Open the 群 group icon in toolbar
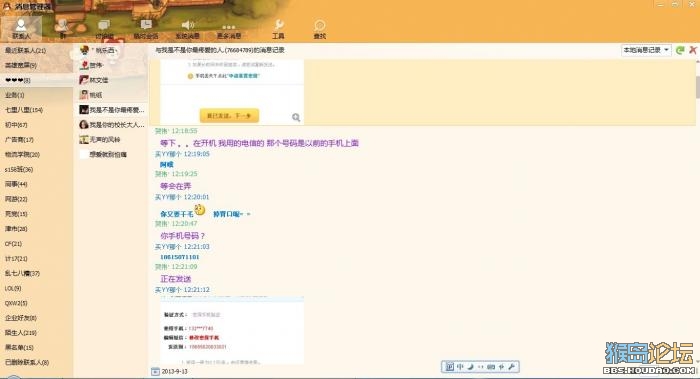 [x=62, y=29]
